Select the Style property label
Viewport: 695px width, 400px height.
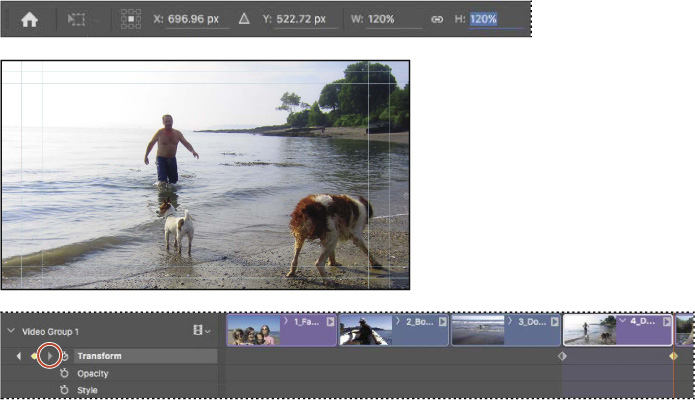[x=87, y=390]
